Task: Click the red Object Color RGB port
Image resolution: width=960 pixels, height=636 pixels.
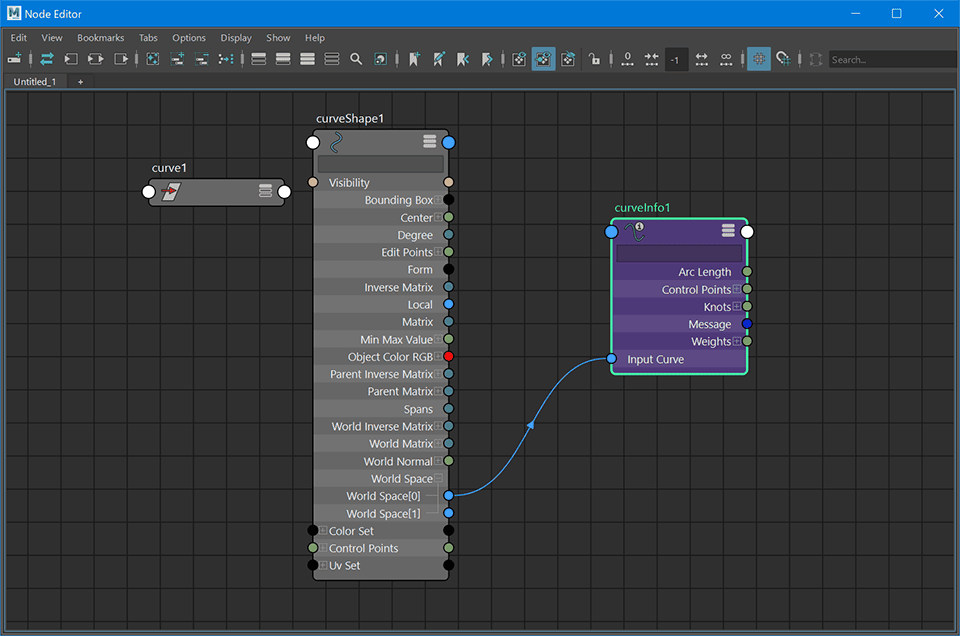Action: [448, 357]
